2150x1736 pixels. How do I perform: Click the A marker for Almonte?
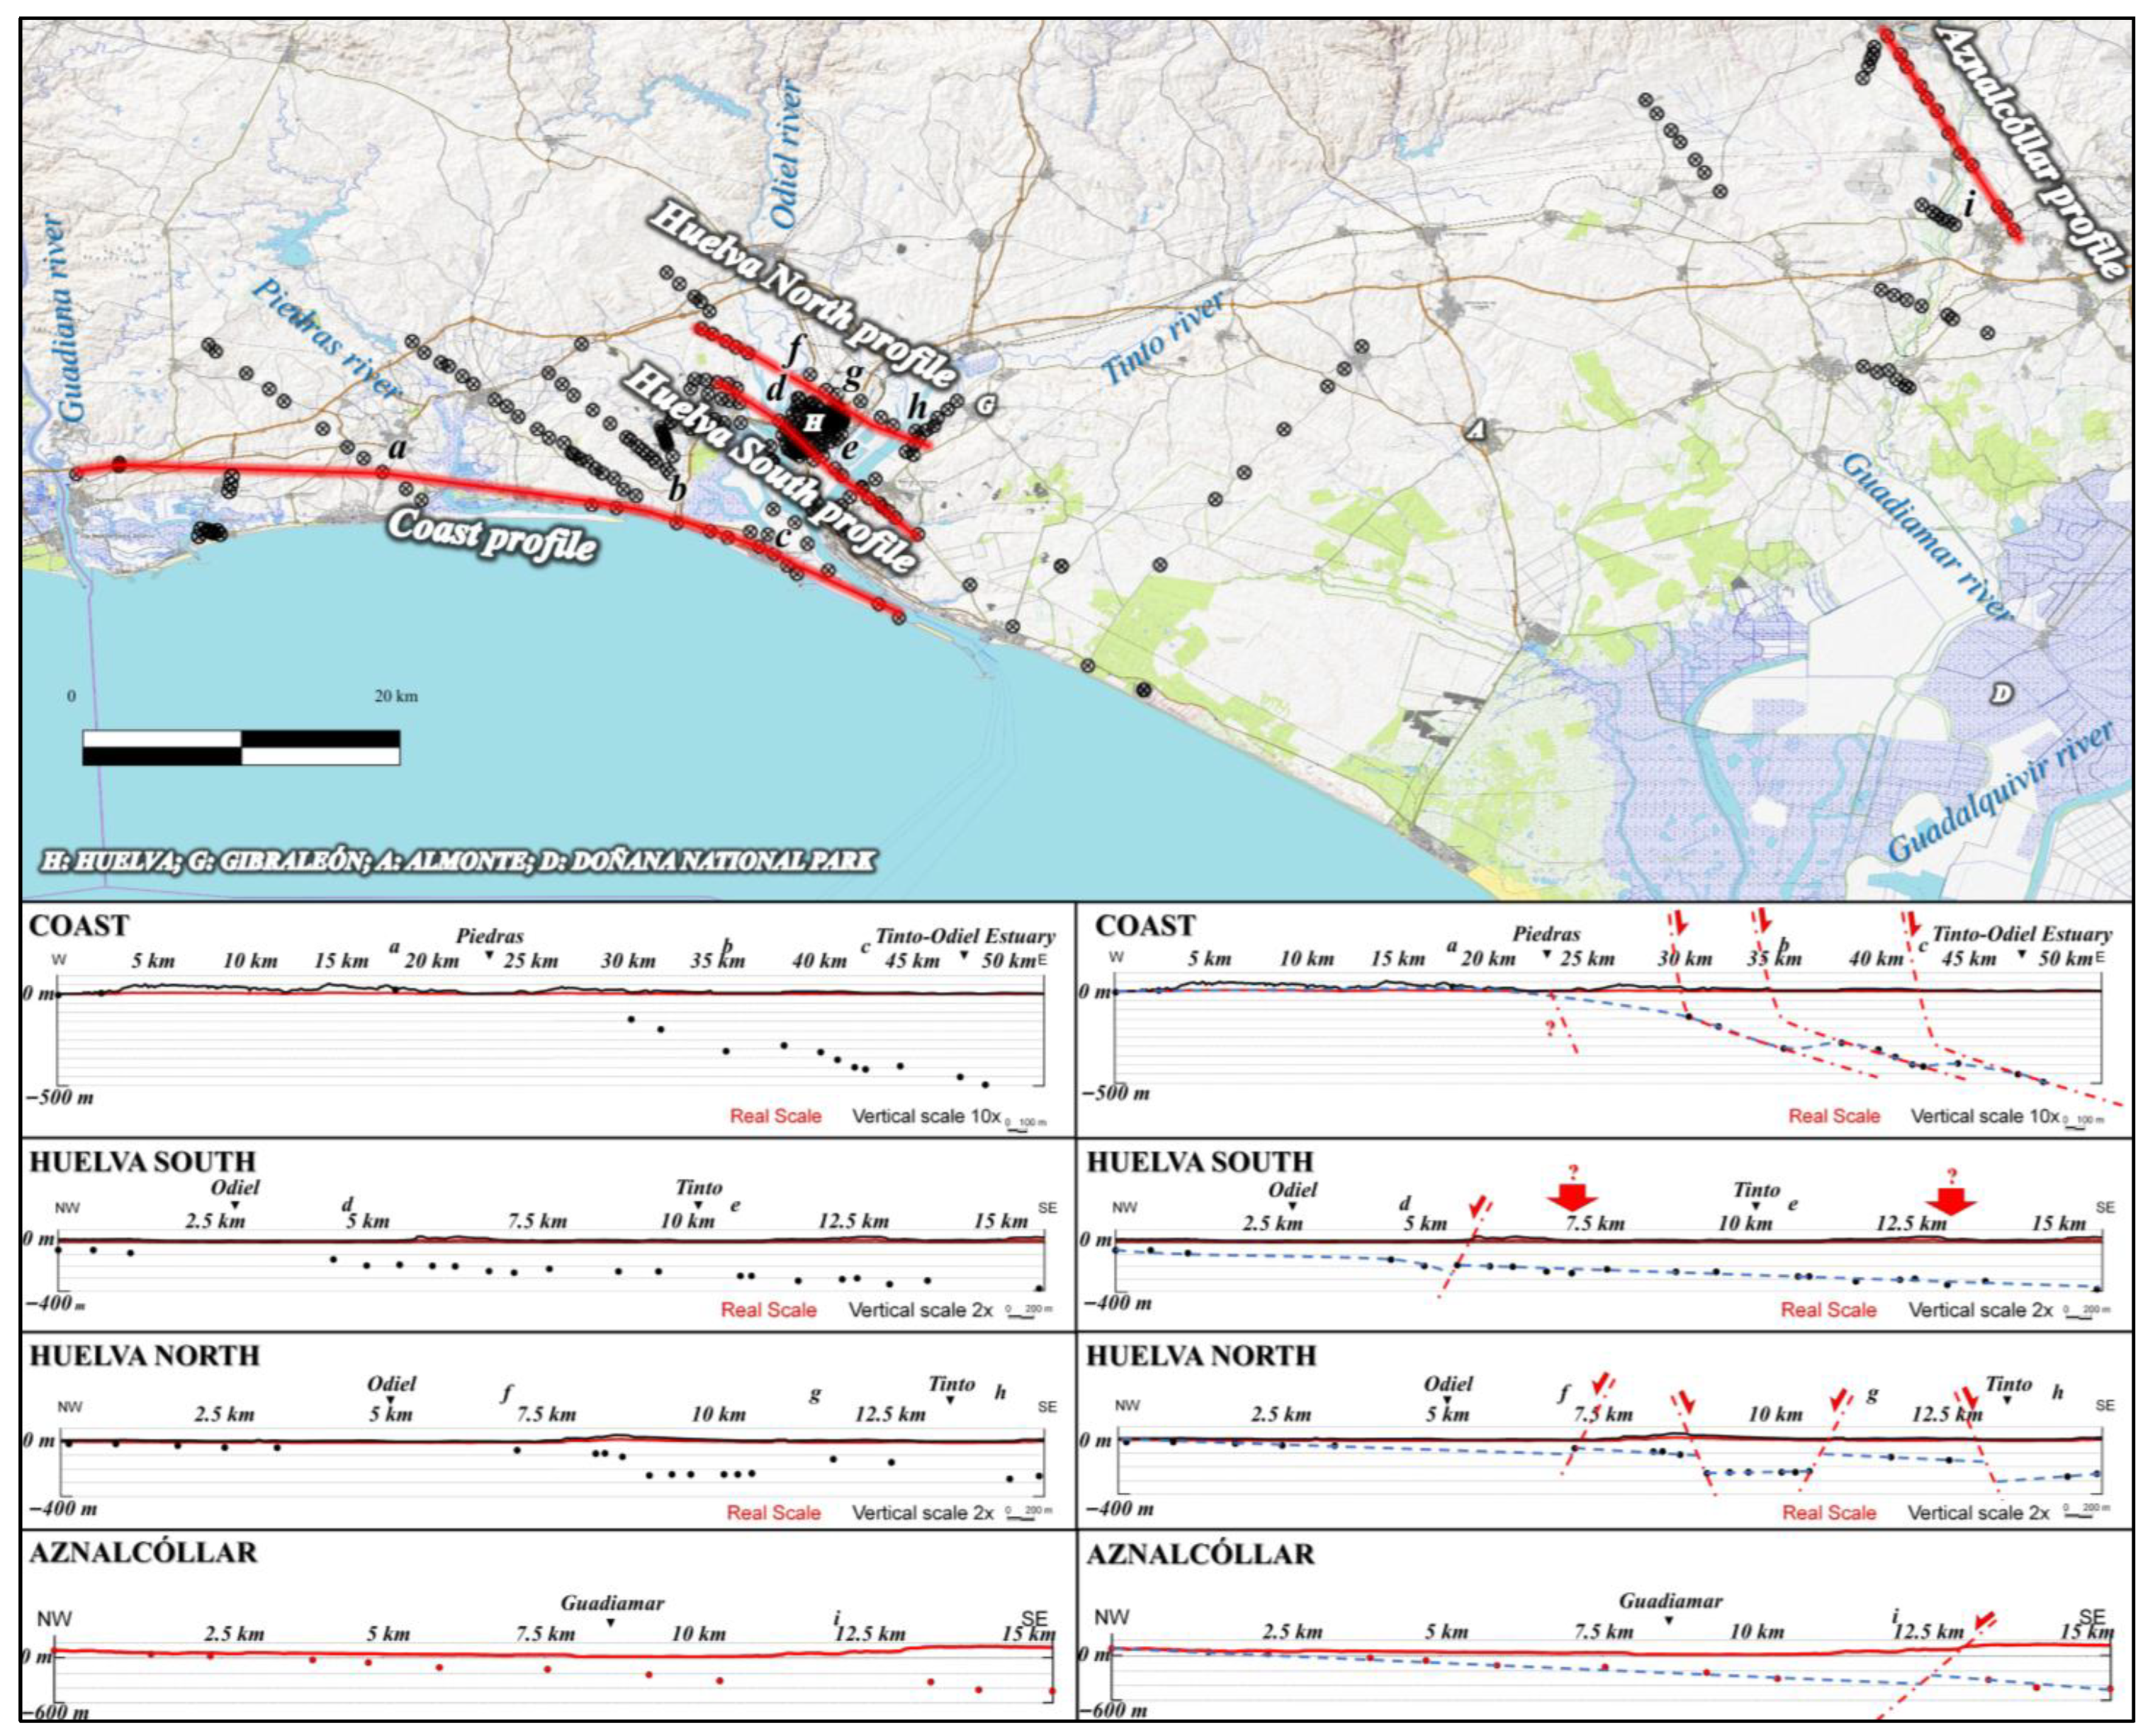click(x=1476, y=431)
